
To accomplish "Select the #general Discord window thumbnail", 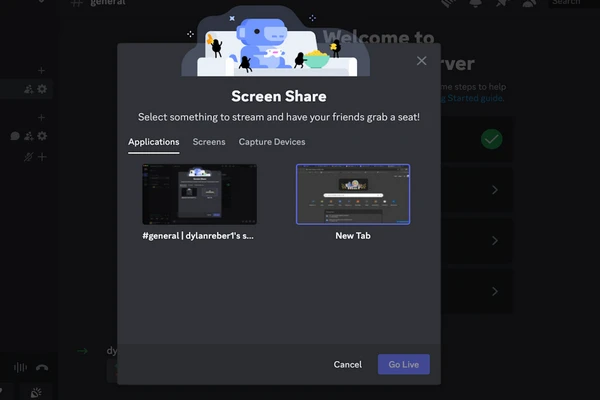I will tap(199, 194).
